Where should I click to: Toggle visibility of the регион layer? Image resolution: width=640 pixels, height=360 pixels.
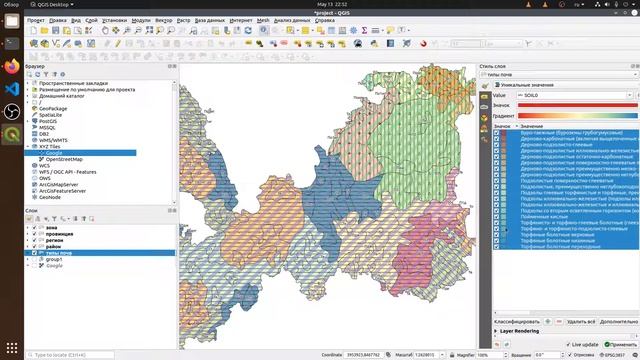34,240
